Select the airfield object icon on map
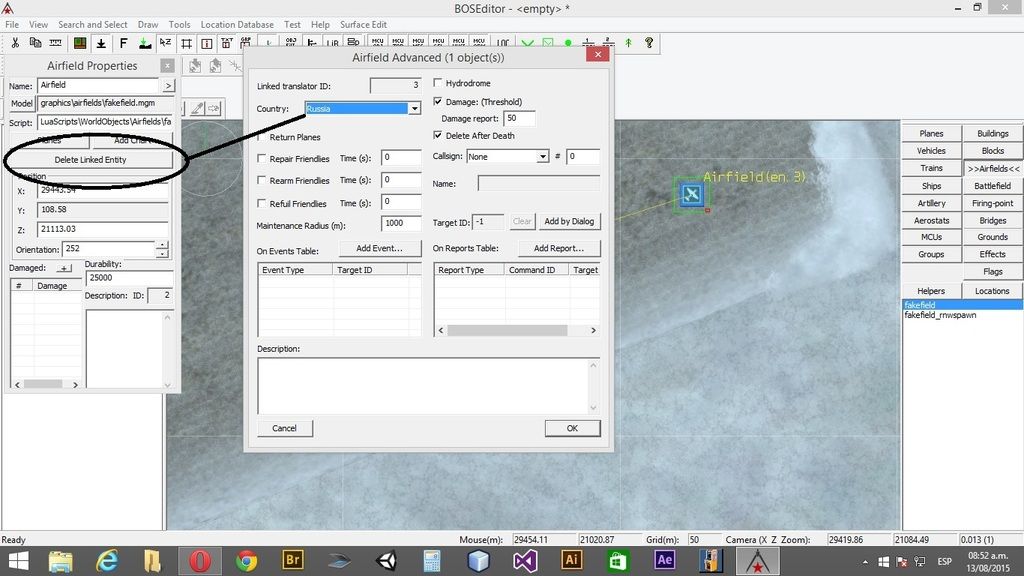 point(691,194)
